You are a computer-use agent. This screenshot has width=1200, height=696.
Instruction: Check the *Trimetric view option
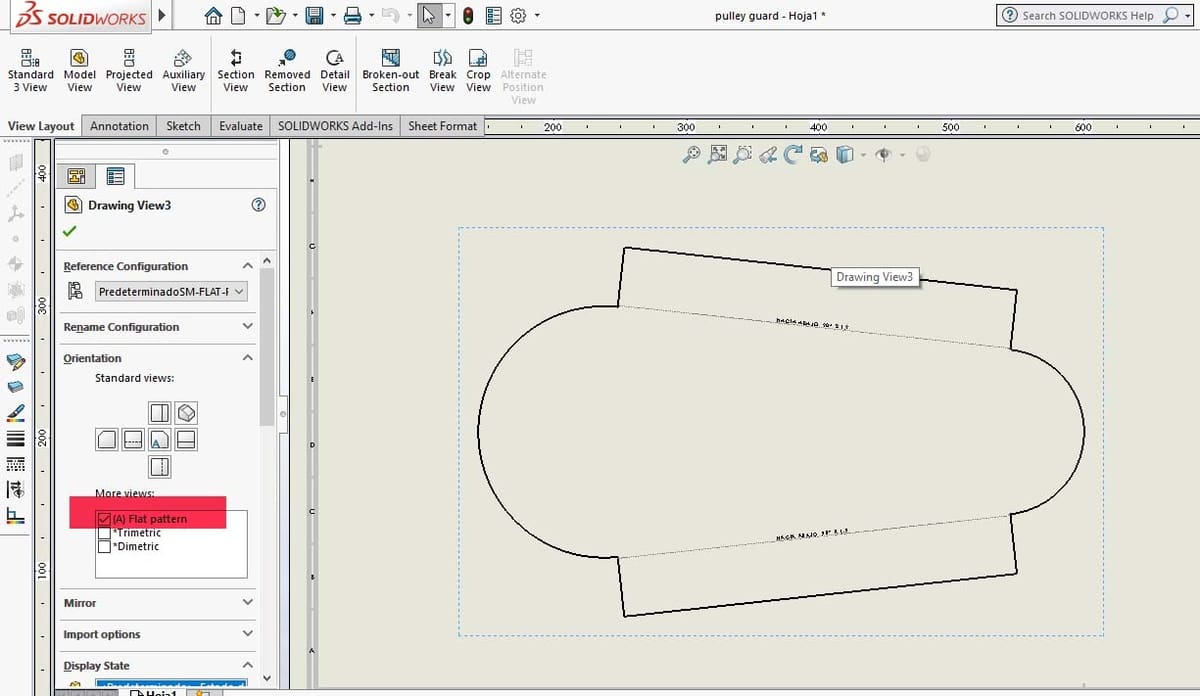(x=104, y=533)
